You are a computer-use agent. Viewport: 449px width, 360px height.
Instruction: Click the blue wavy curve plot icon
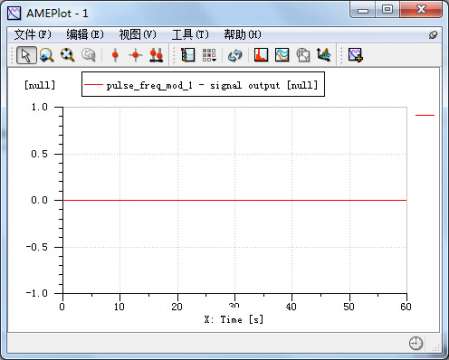point(282,55)
